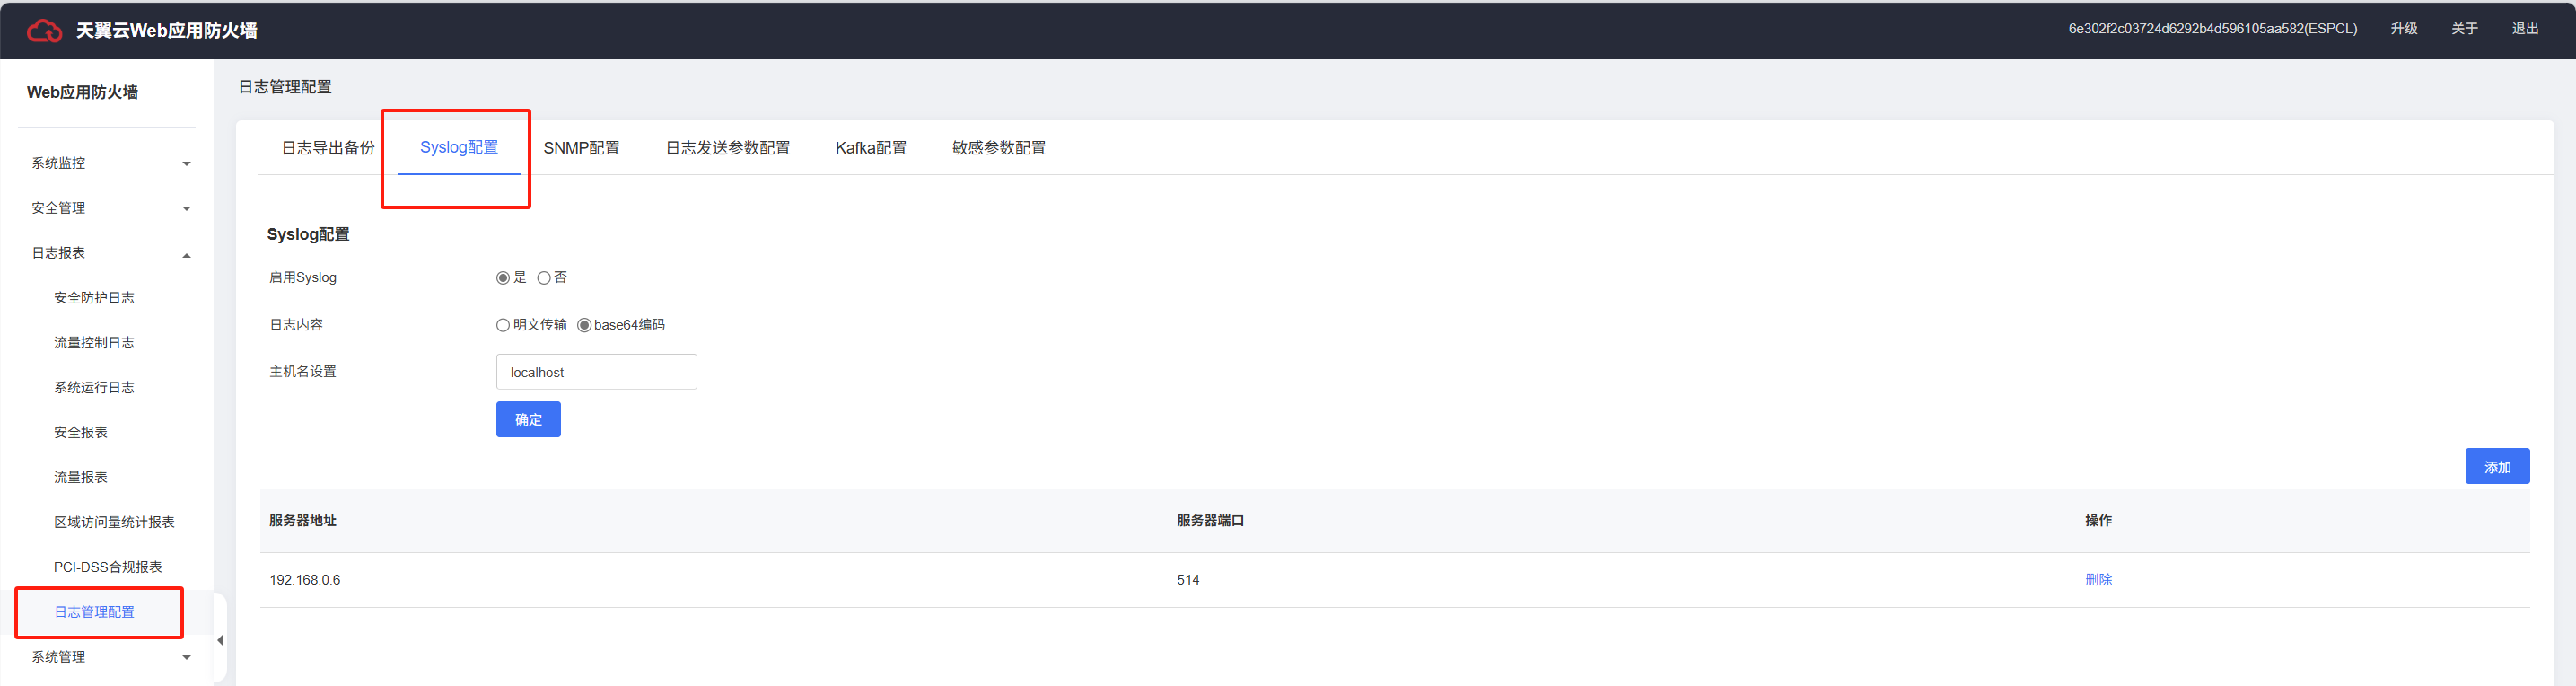This screenshot has width=2576, height=686.
Task: Expand the 系统管理 menu
Action: tap(110, 657)
